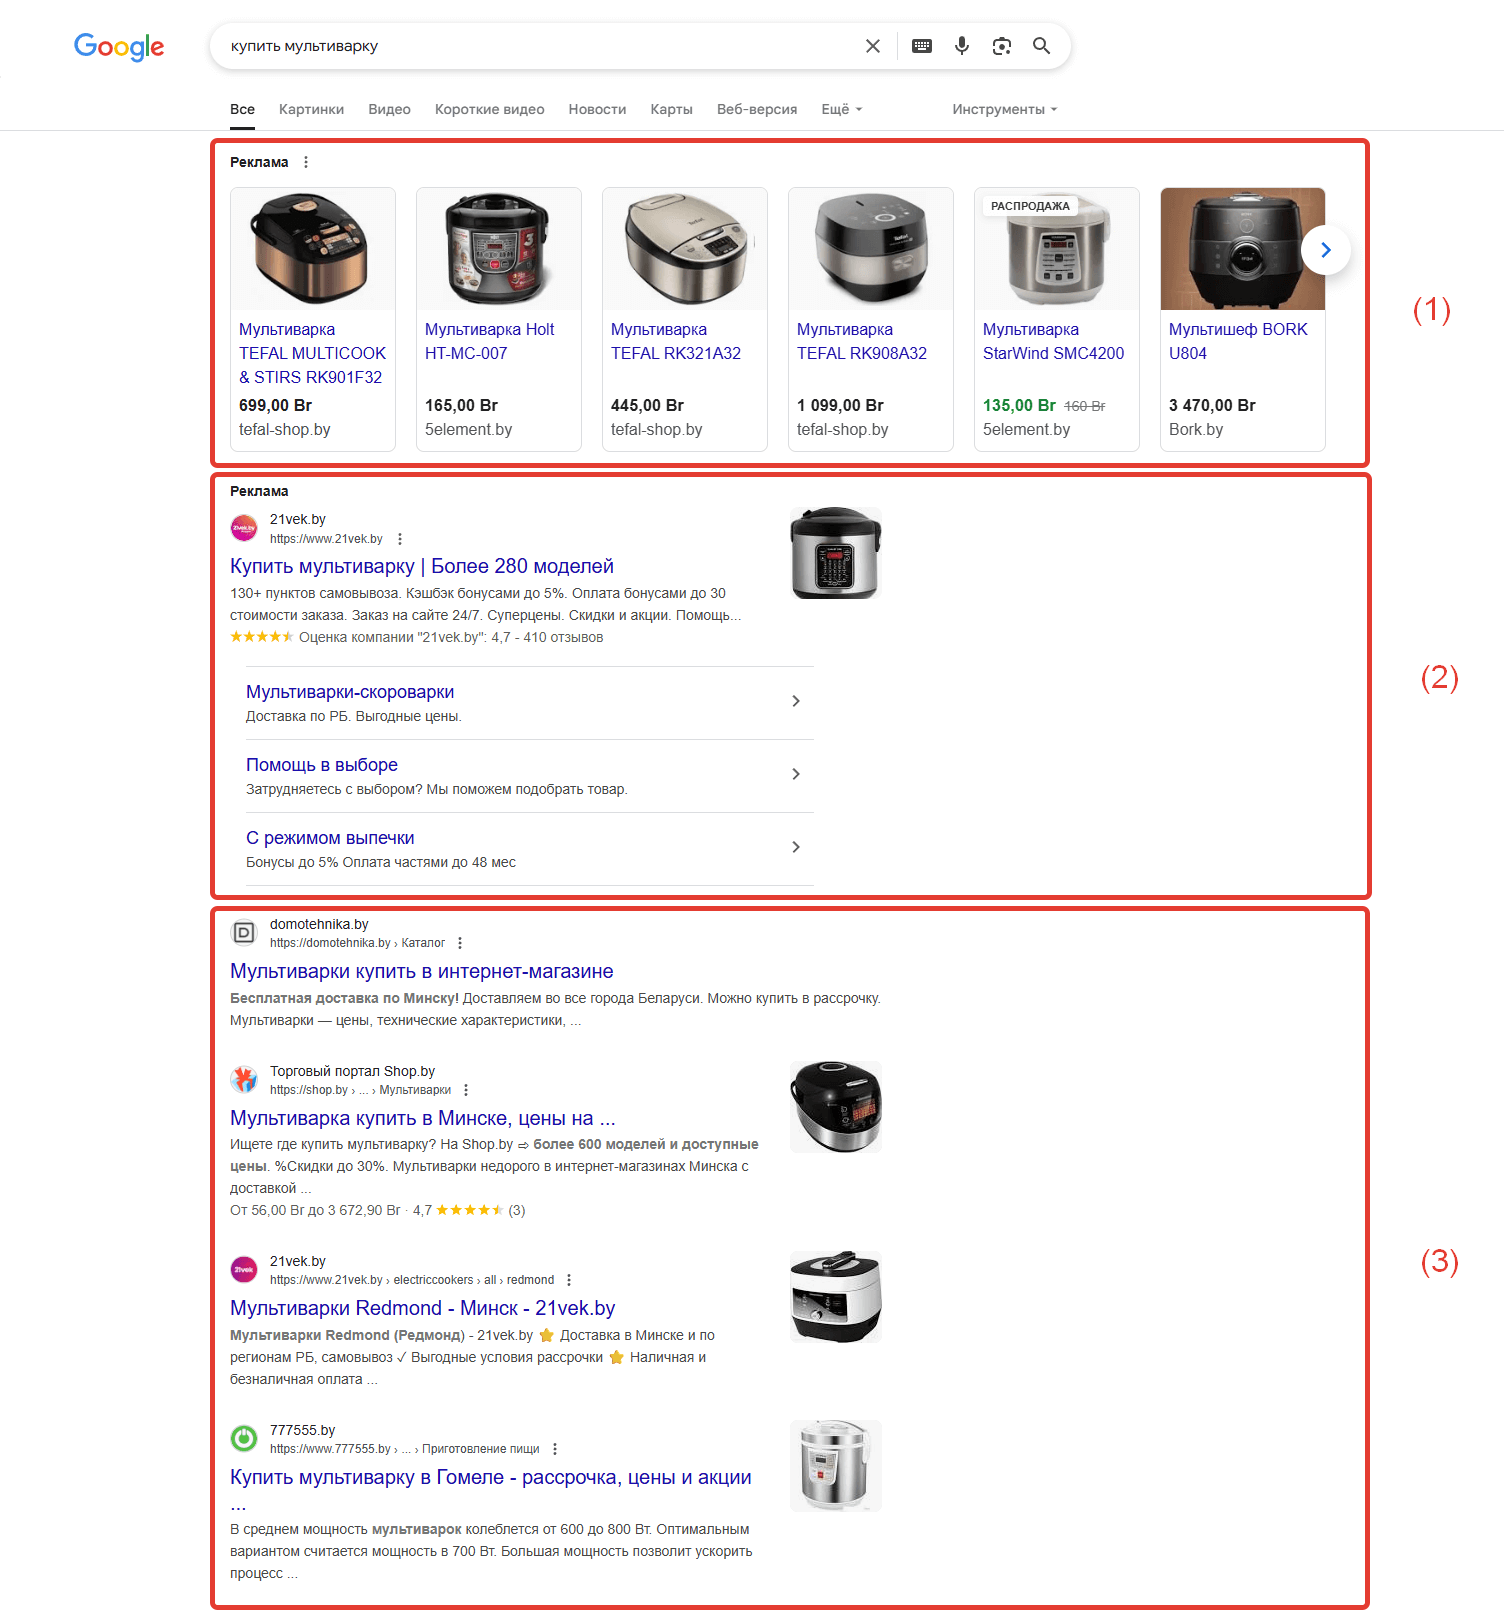
Task: Open three-dot menu for 777555.by result
Action: coord(555,1449)
